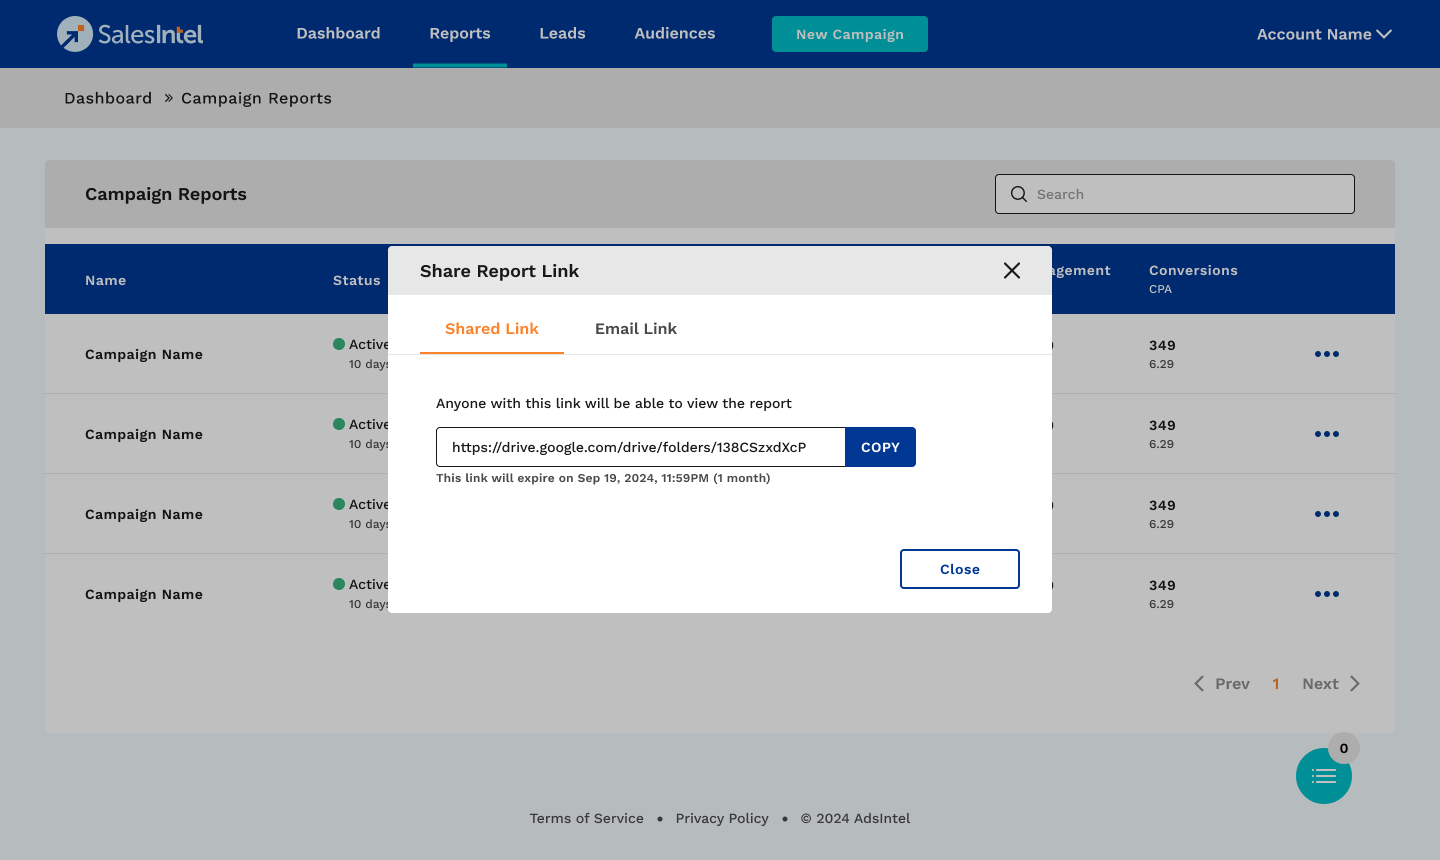
Task: Click the SalesIntel logo
Action: [130, 34]
